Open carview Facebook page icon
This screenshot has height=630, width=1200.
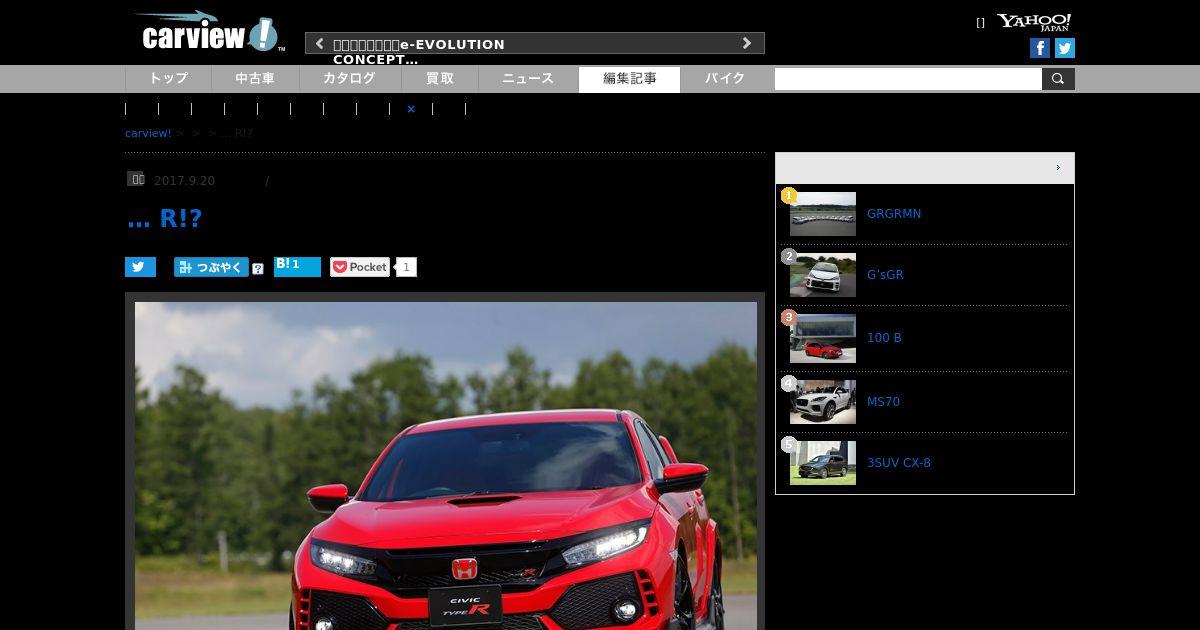(1040, 48)
